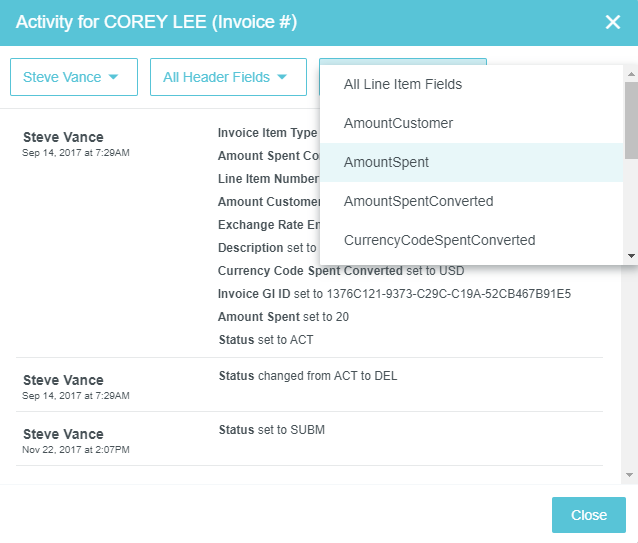The image size is (638, 543).
Task: Close the activity dialog with the X icon
Action: 613,22
